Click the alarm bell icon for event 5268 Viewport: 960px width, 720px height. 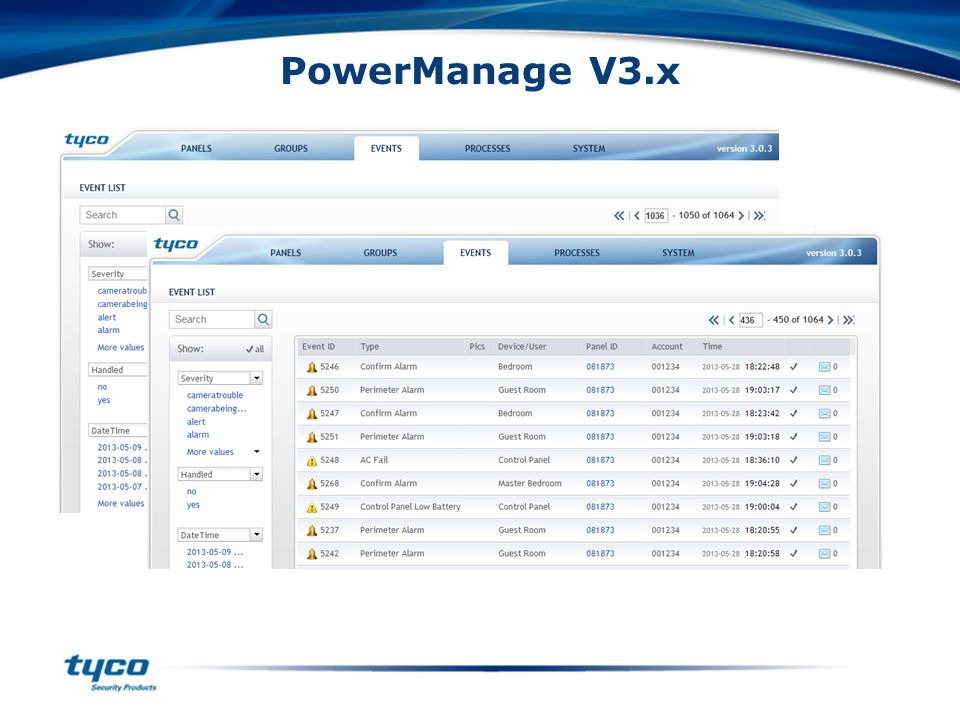click(312, 484)
